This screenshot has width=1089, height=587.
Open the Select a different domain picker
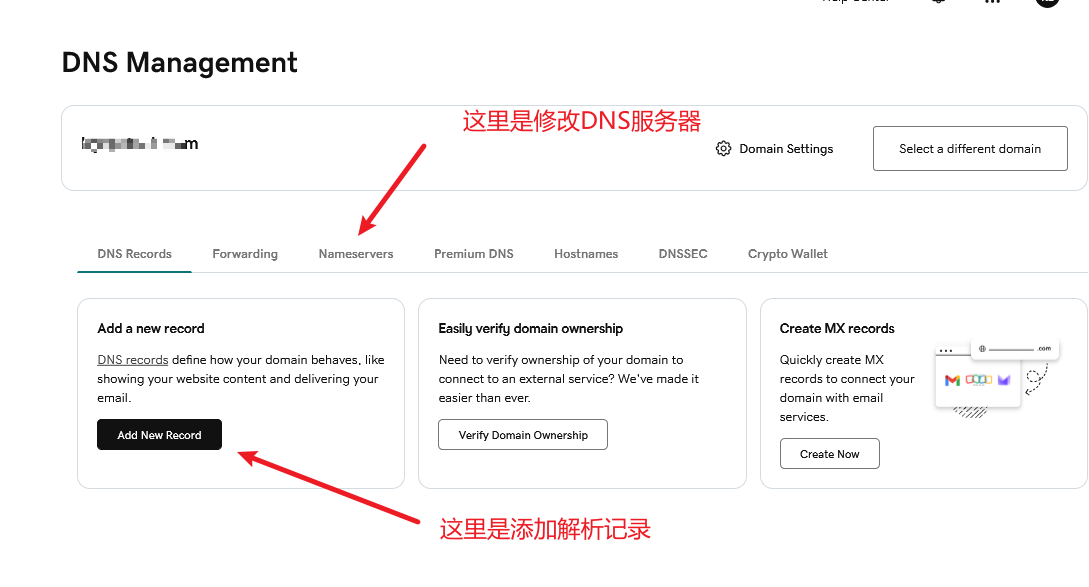click(x=969, y=149)
